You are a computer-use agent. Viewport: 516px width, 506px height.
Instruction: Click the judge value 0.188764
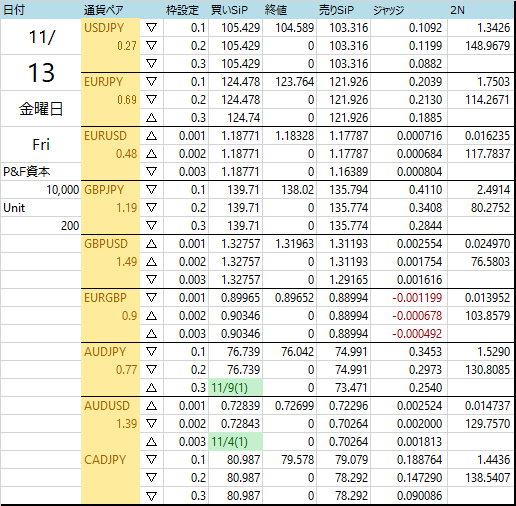(x=419, y=460)
